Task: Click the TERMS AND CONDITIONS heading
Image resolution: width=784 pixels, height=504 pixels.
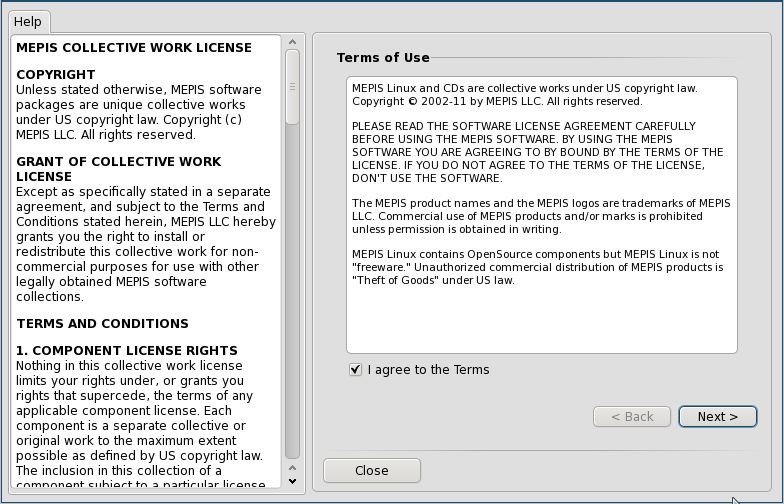Action: pyautogui.click(x=102, y=324)
